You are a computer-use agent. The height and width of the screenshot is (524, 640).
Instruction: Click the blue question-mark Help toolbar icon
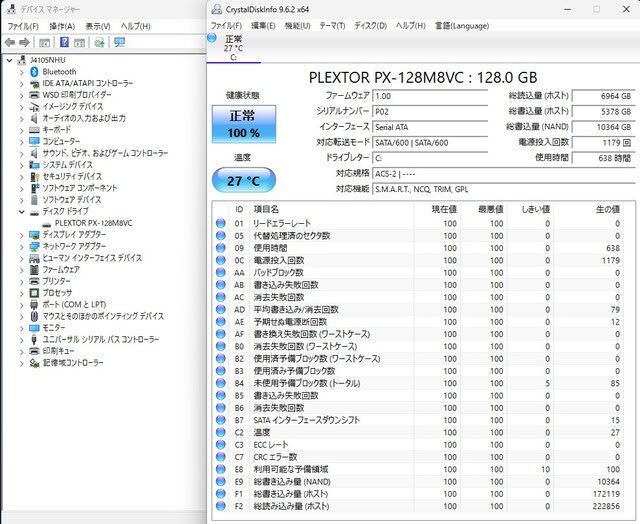click(64, 42)
